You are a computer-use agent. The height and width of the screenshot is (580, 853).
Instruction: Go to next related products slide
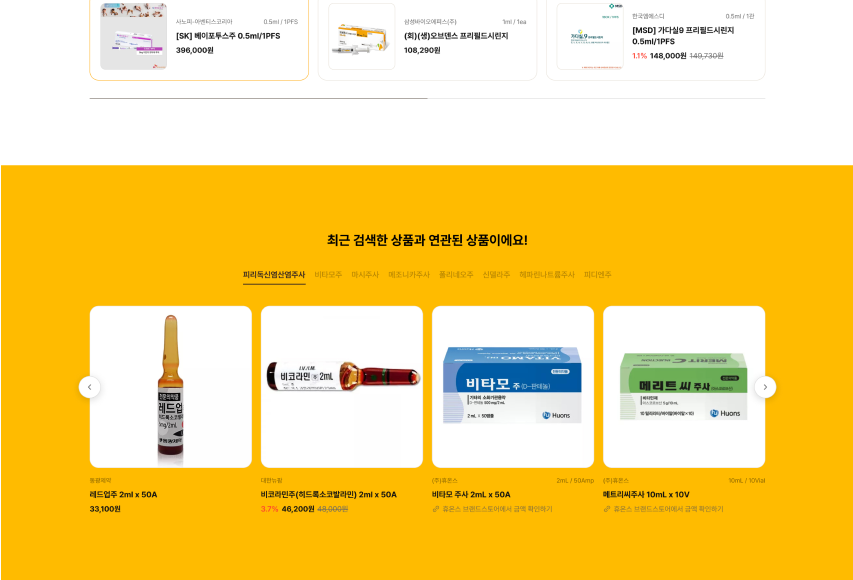765,387
